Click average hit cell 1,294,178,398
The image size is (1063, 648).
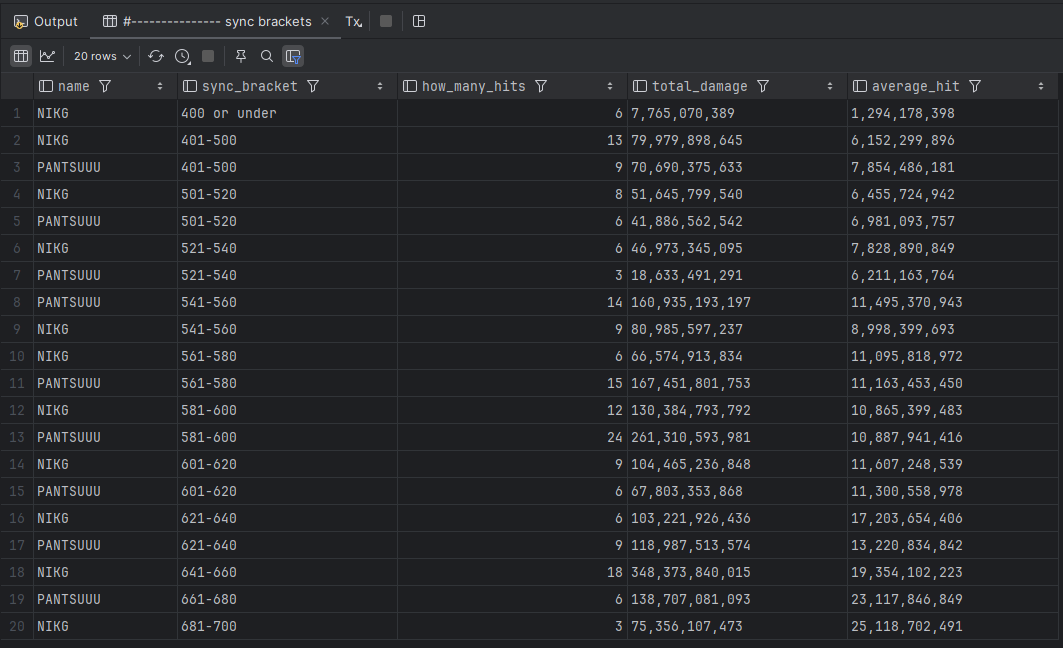pyautogui.click(x=952, y=113)
